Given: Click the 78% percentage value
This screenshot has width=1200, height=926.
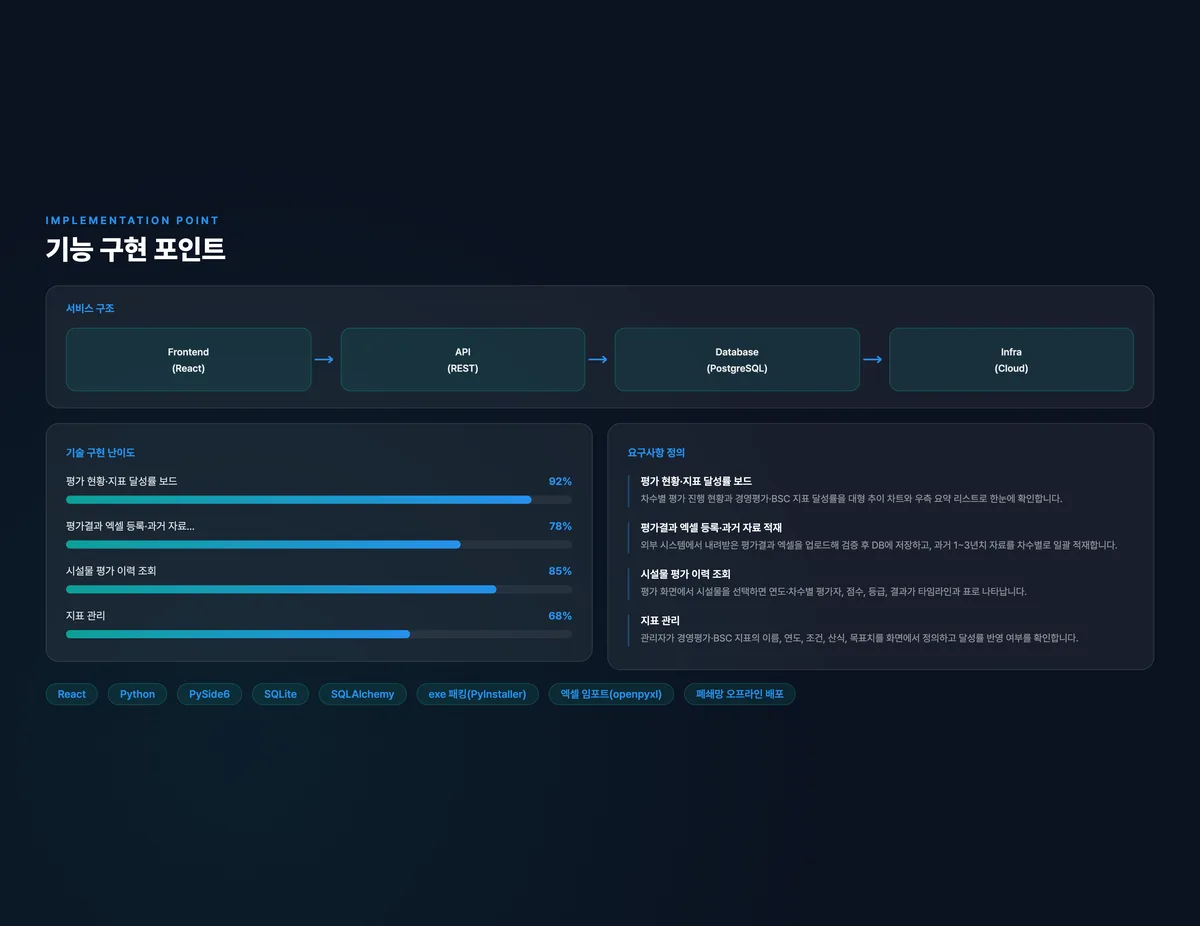Looking at the screenshot, I should point(560,526).
